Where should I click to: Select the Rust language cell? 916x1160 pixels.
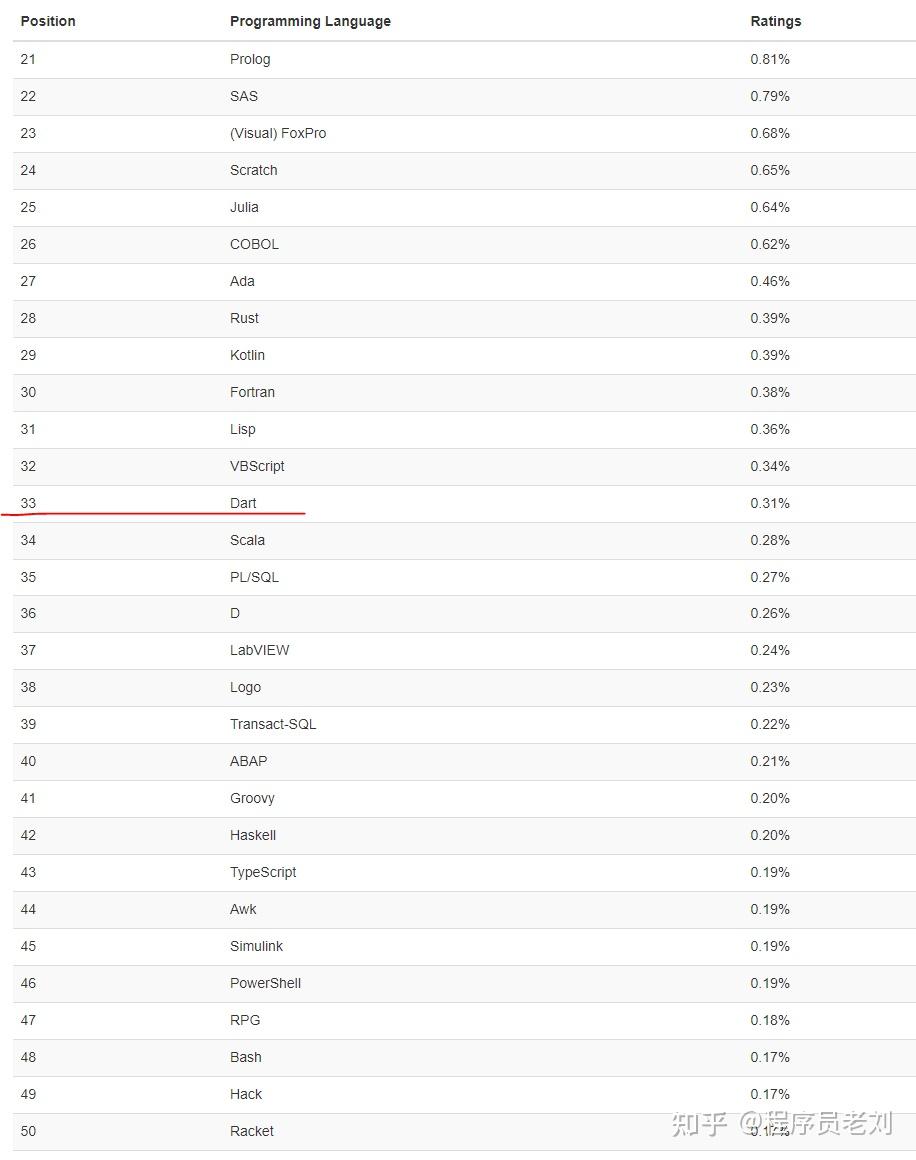pyautogui.click(x=244, y=318)
